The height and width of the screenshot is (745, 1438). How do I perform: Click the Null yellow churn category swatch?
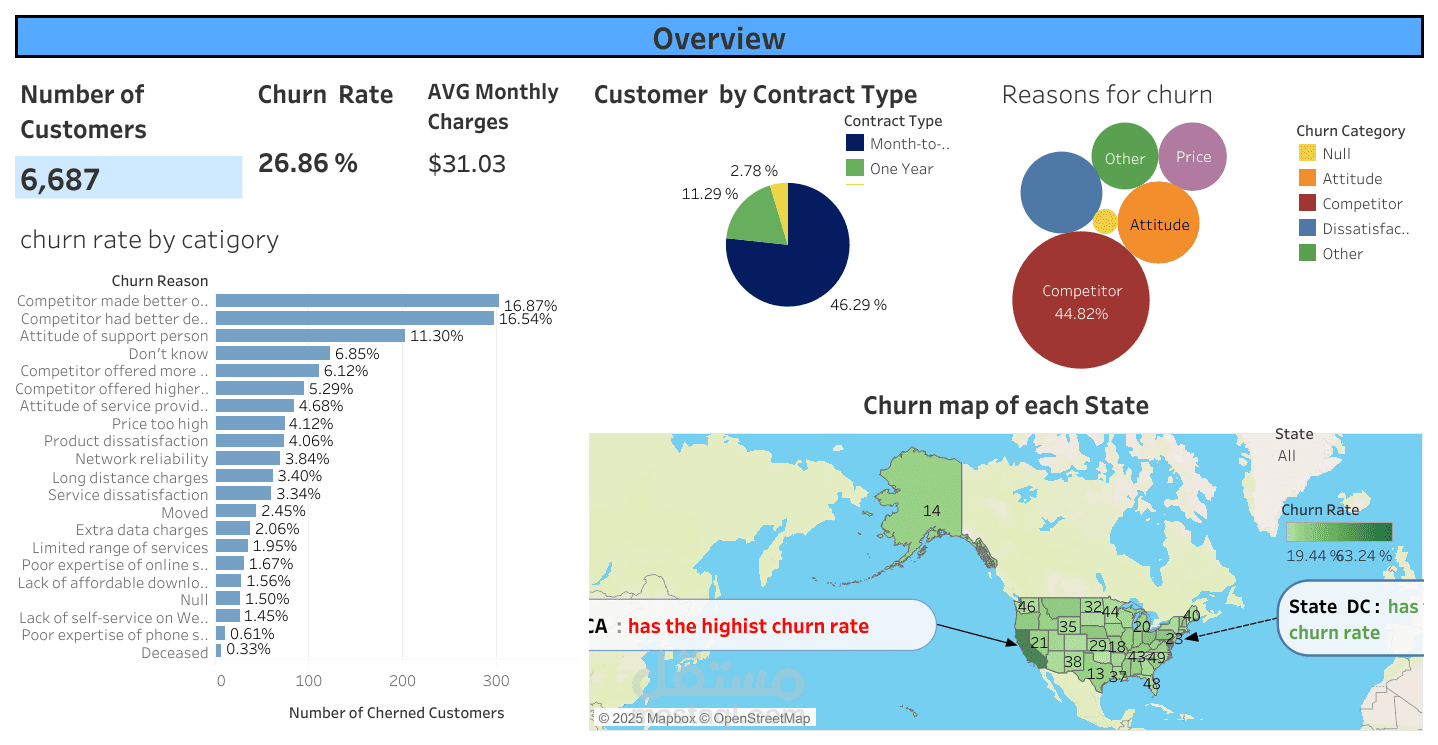click(1307, 153)
